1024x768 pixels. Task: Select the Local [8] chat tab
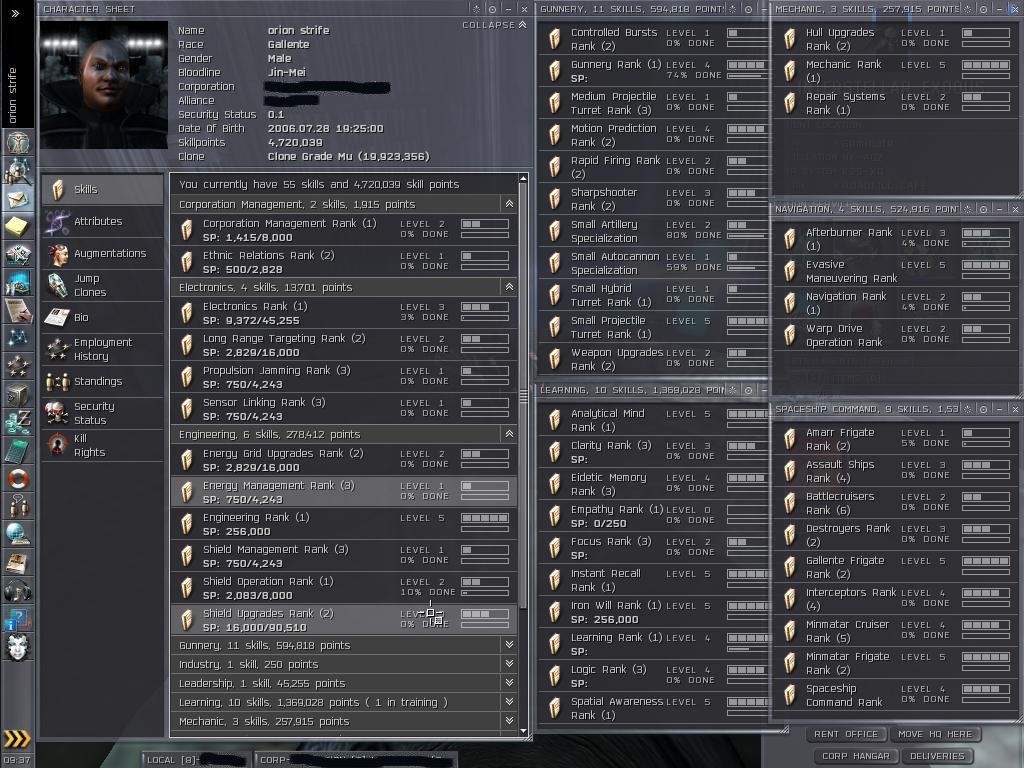click(x=195, y=760)
